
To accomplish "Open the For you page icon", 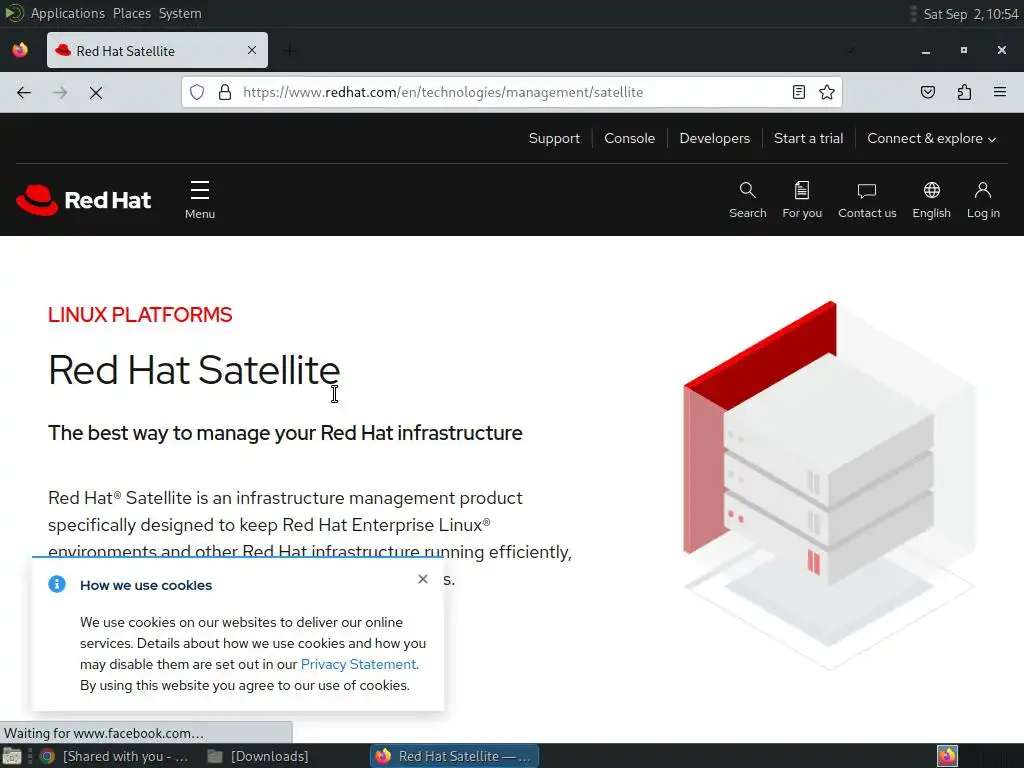I will (x=802, y=200).
